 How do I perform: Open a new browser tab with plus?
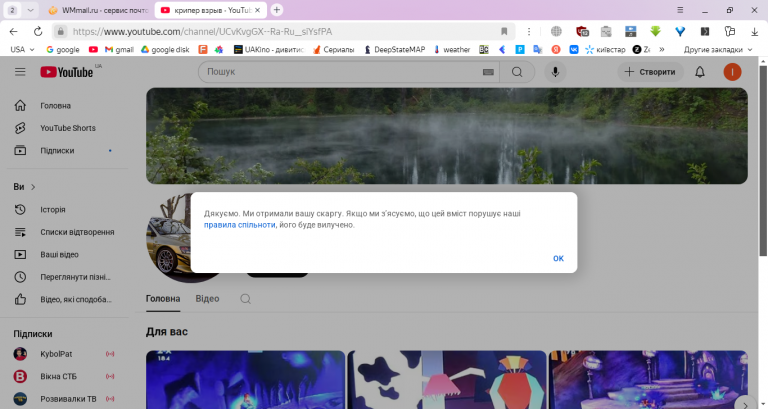(277, 10)
